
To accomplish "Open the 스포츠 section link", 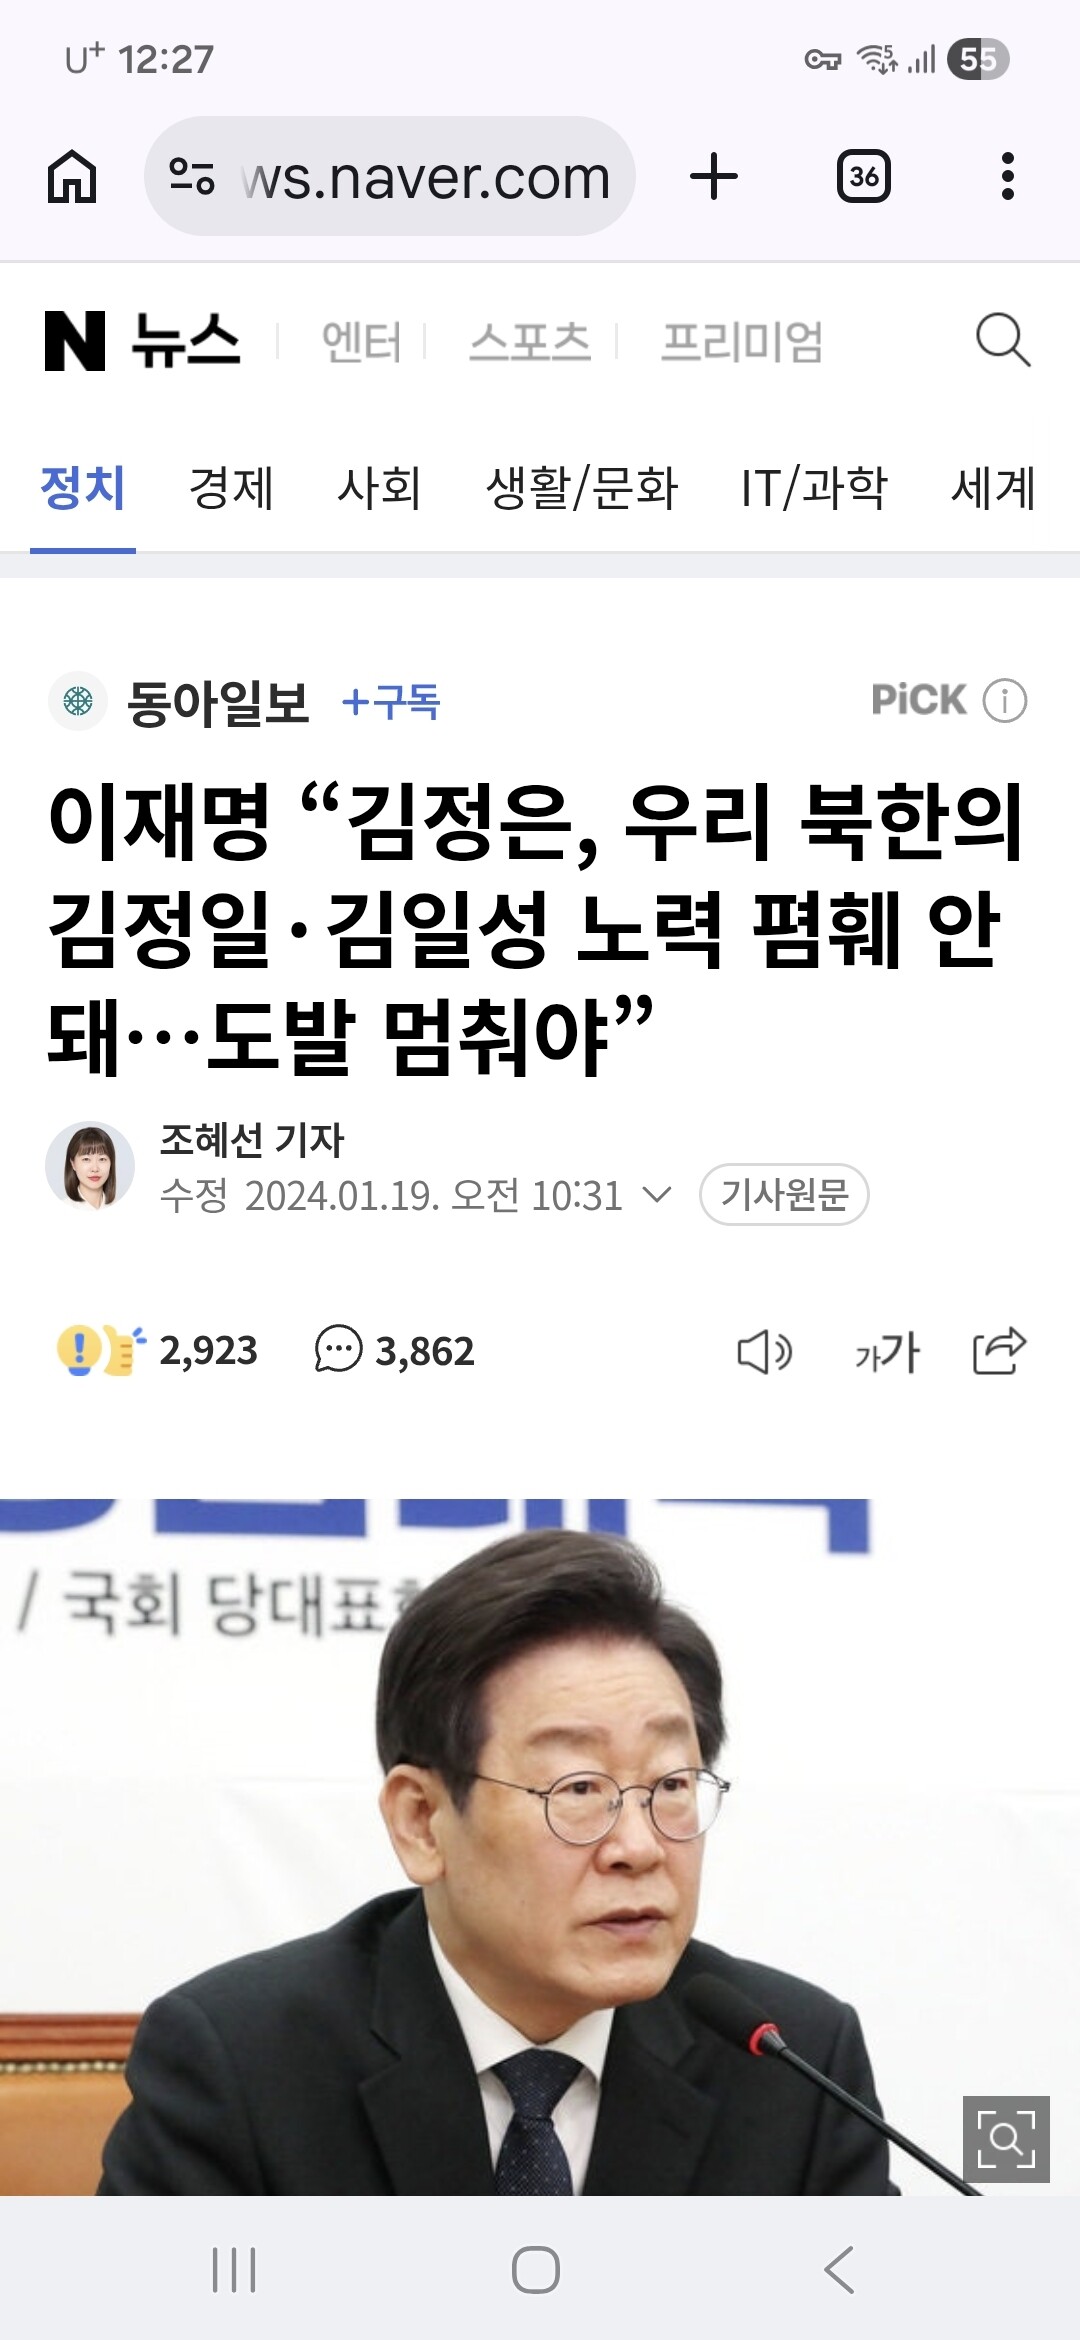I will (x=530, y=341).
